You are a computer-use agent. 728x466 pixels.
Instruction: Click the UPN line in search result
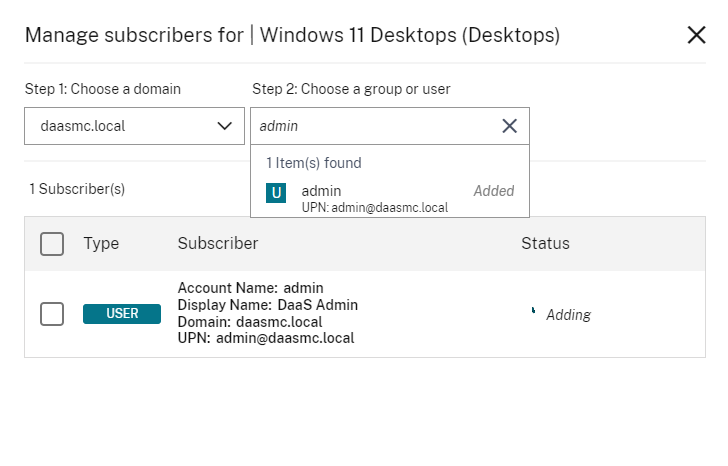click(x=374, y=207)
